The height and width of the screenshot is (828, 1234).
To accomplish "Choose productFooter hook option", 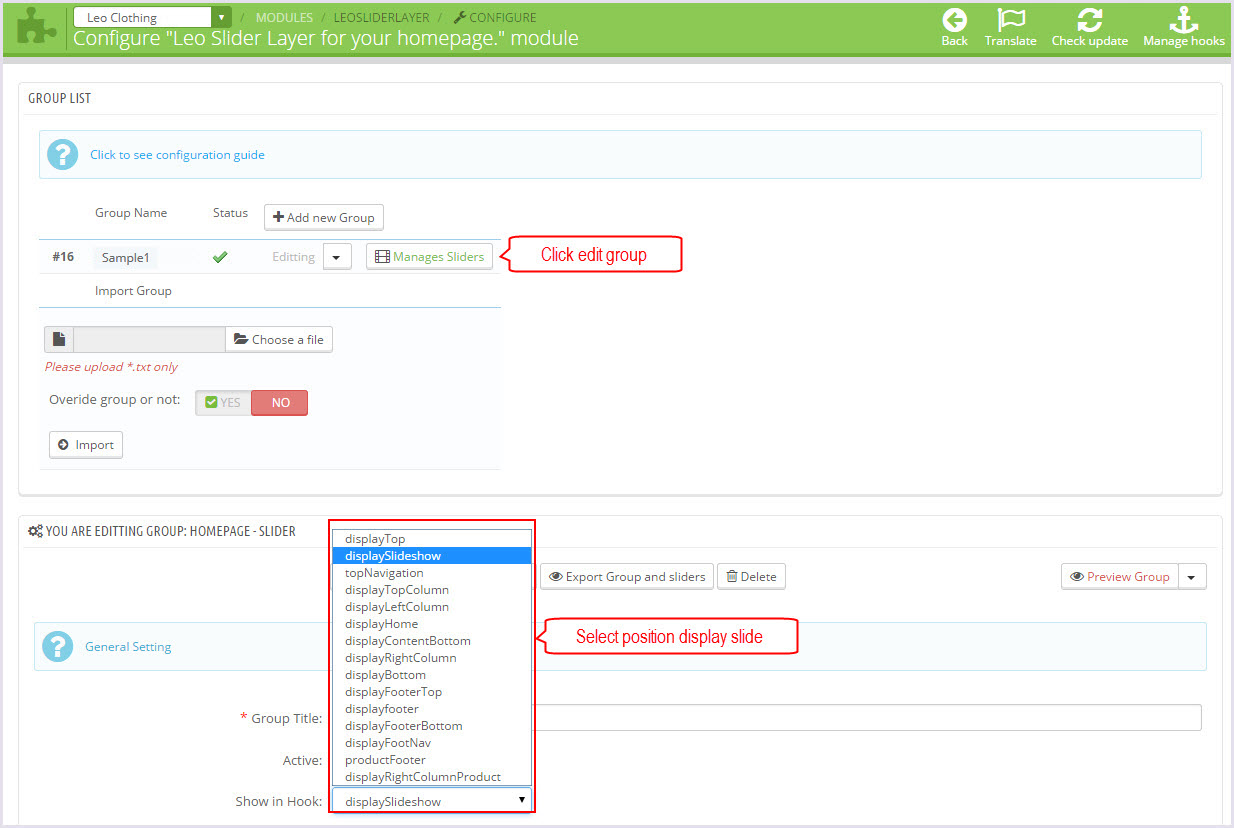I will (432, 760).
